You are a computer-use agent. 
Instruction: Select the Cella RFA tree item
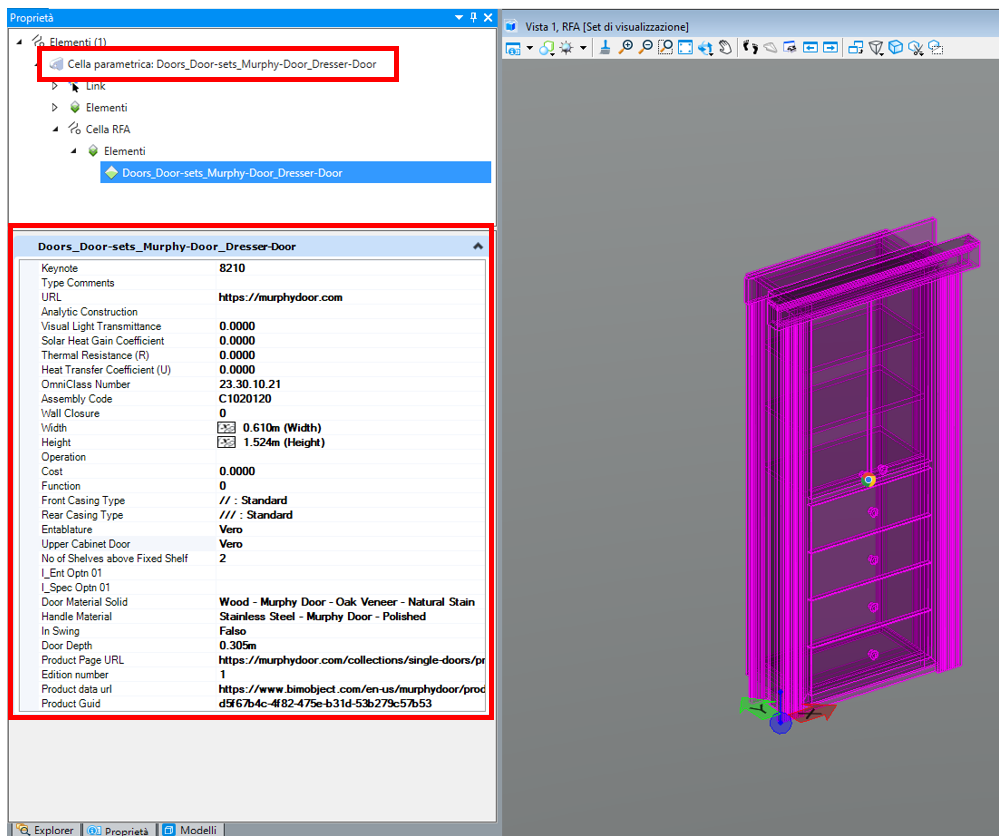pos(107,129)
